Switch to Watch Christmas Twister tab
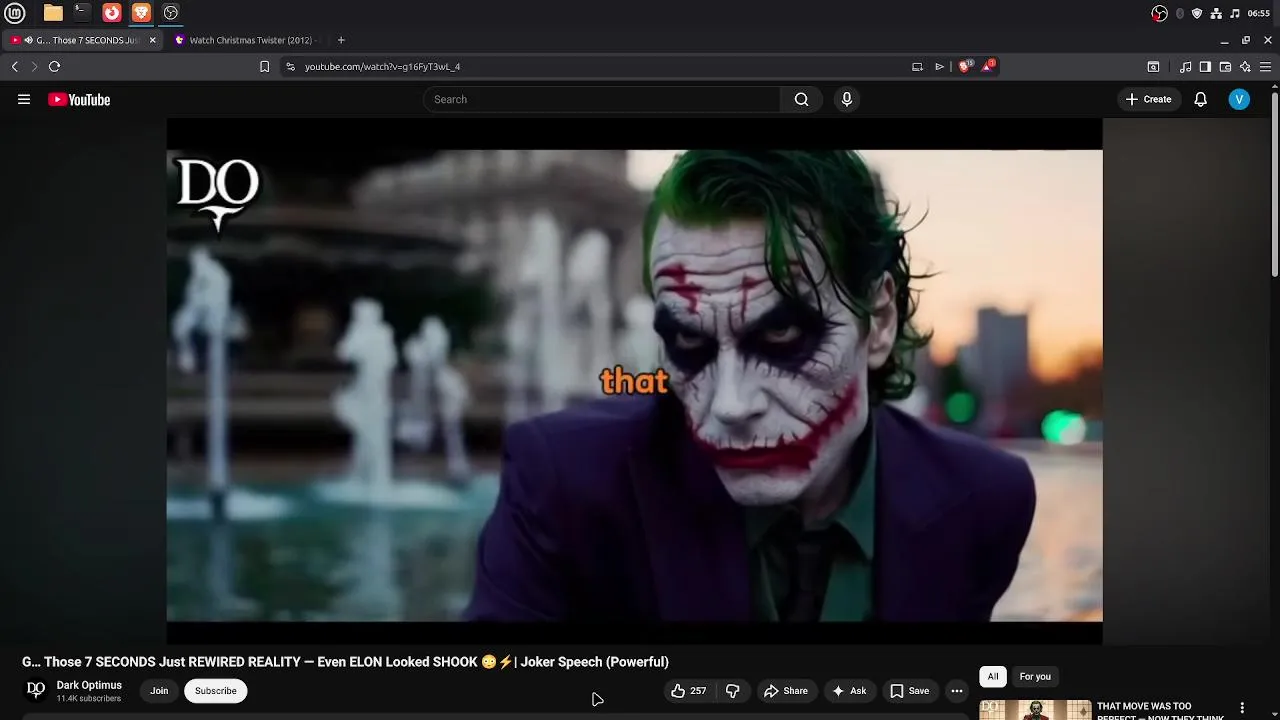 [247, 40]
